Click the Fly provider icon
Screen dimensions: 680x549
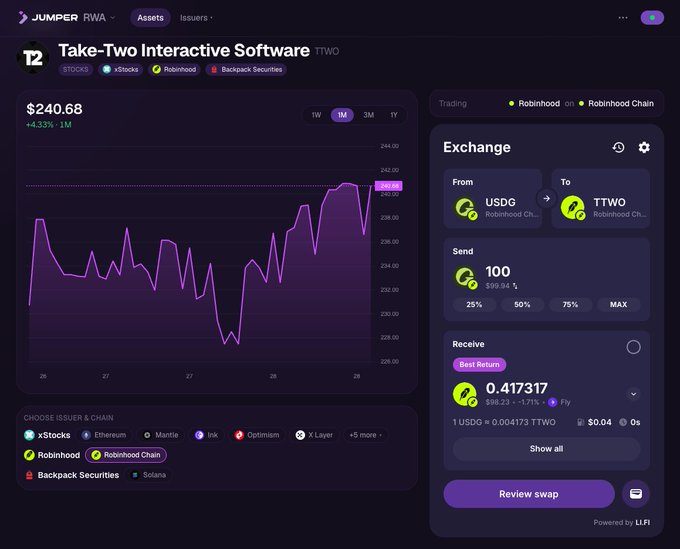[x=552, y=402]
